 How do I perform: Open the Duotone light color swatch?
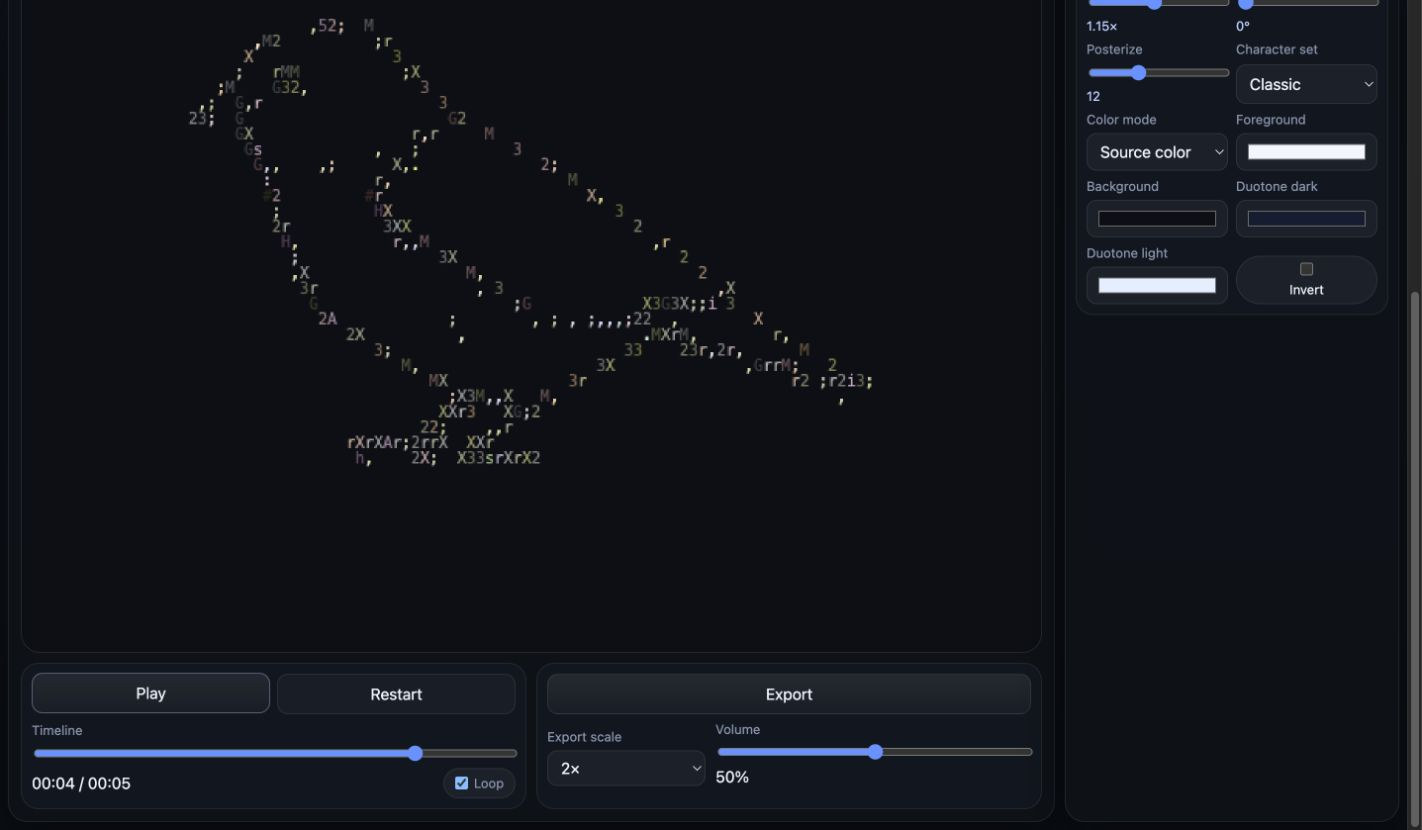click(x=1157, y=285)
